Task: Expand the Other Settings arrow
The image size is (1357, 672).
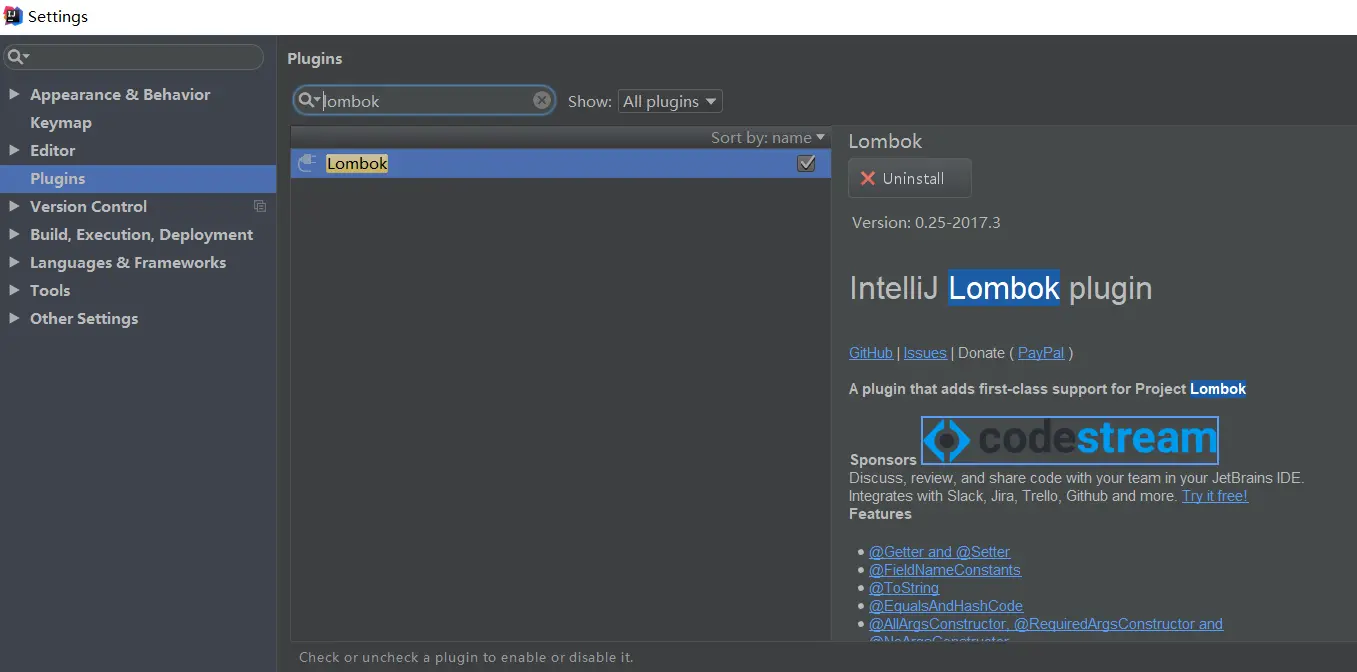Action: click(x=14, y=318)
